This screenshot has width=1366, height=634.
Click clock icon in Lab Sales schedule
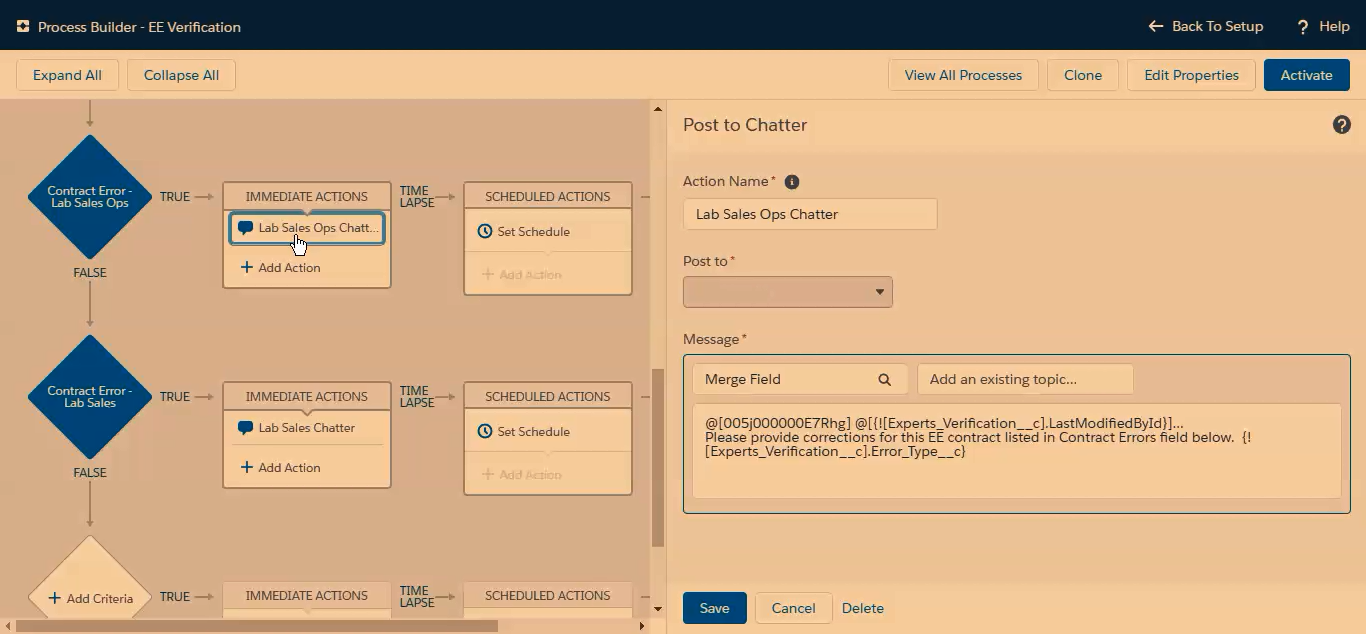(485, 432)
